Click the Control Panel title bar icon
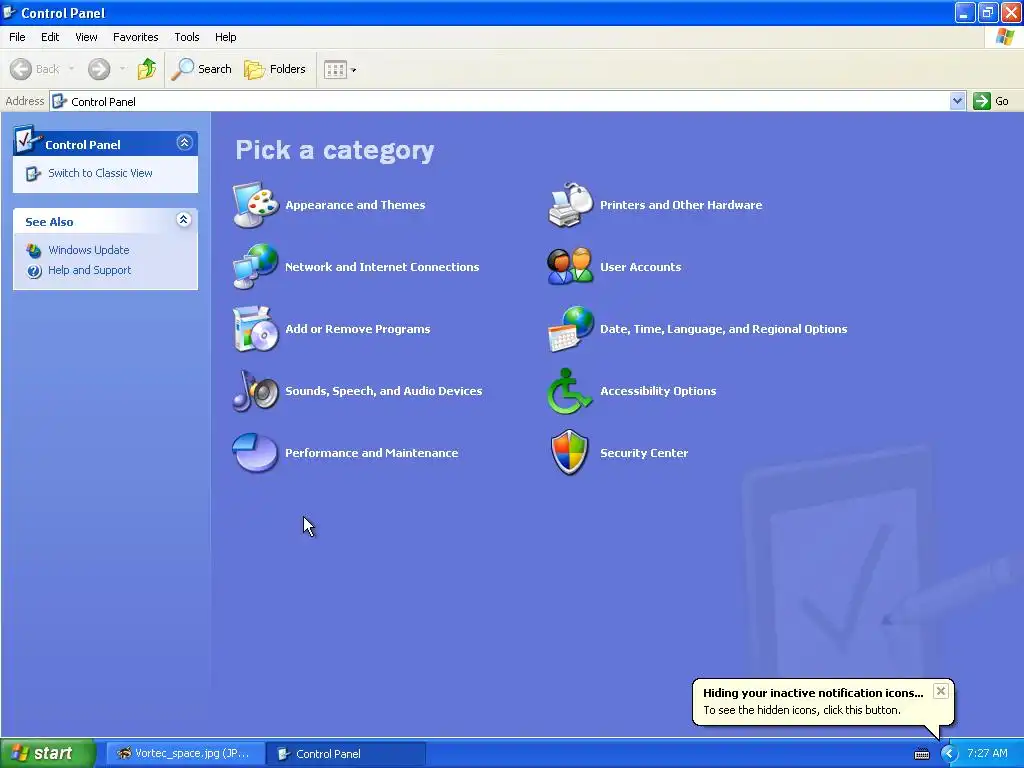Screen dimensions: 1024x768 9,12
